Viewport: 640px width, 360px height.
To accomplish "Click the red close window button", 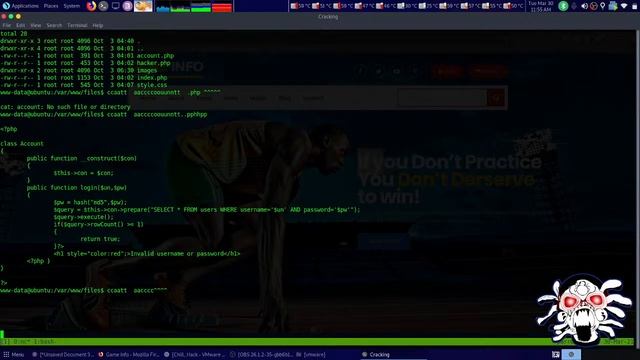I will tap(4, 17).
